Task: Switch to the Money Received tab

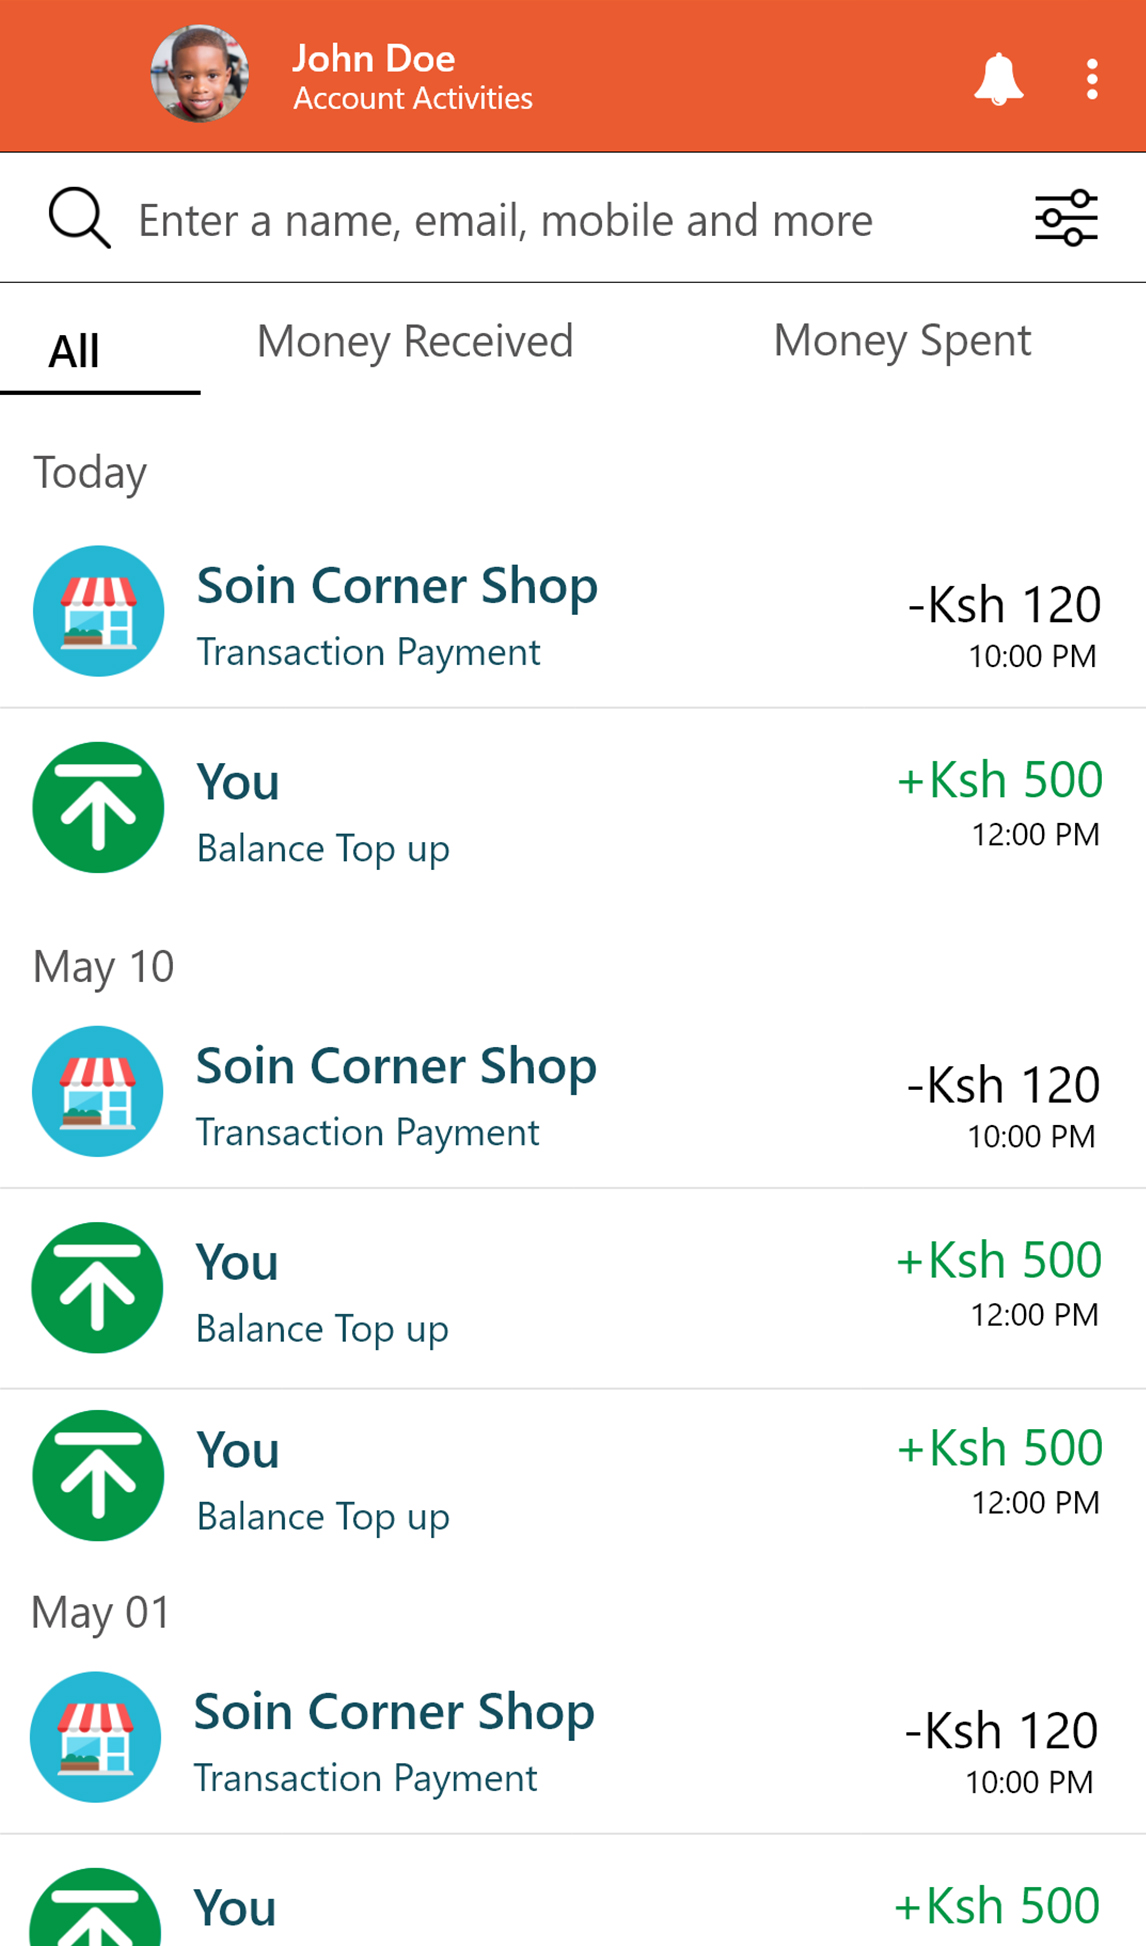Action: pyautogui.click(x=415, y=342)
